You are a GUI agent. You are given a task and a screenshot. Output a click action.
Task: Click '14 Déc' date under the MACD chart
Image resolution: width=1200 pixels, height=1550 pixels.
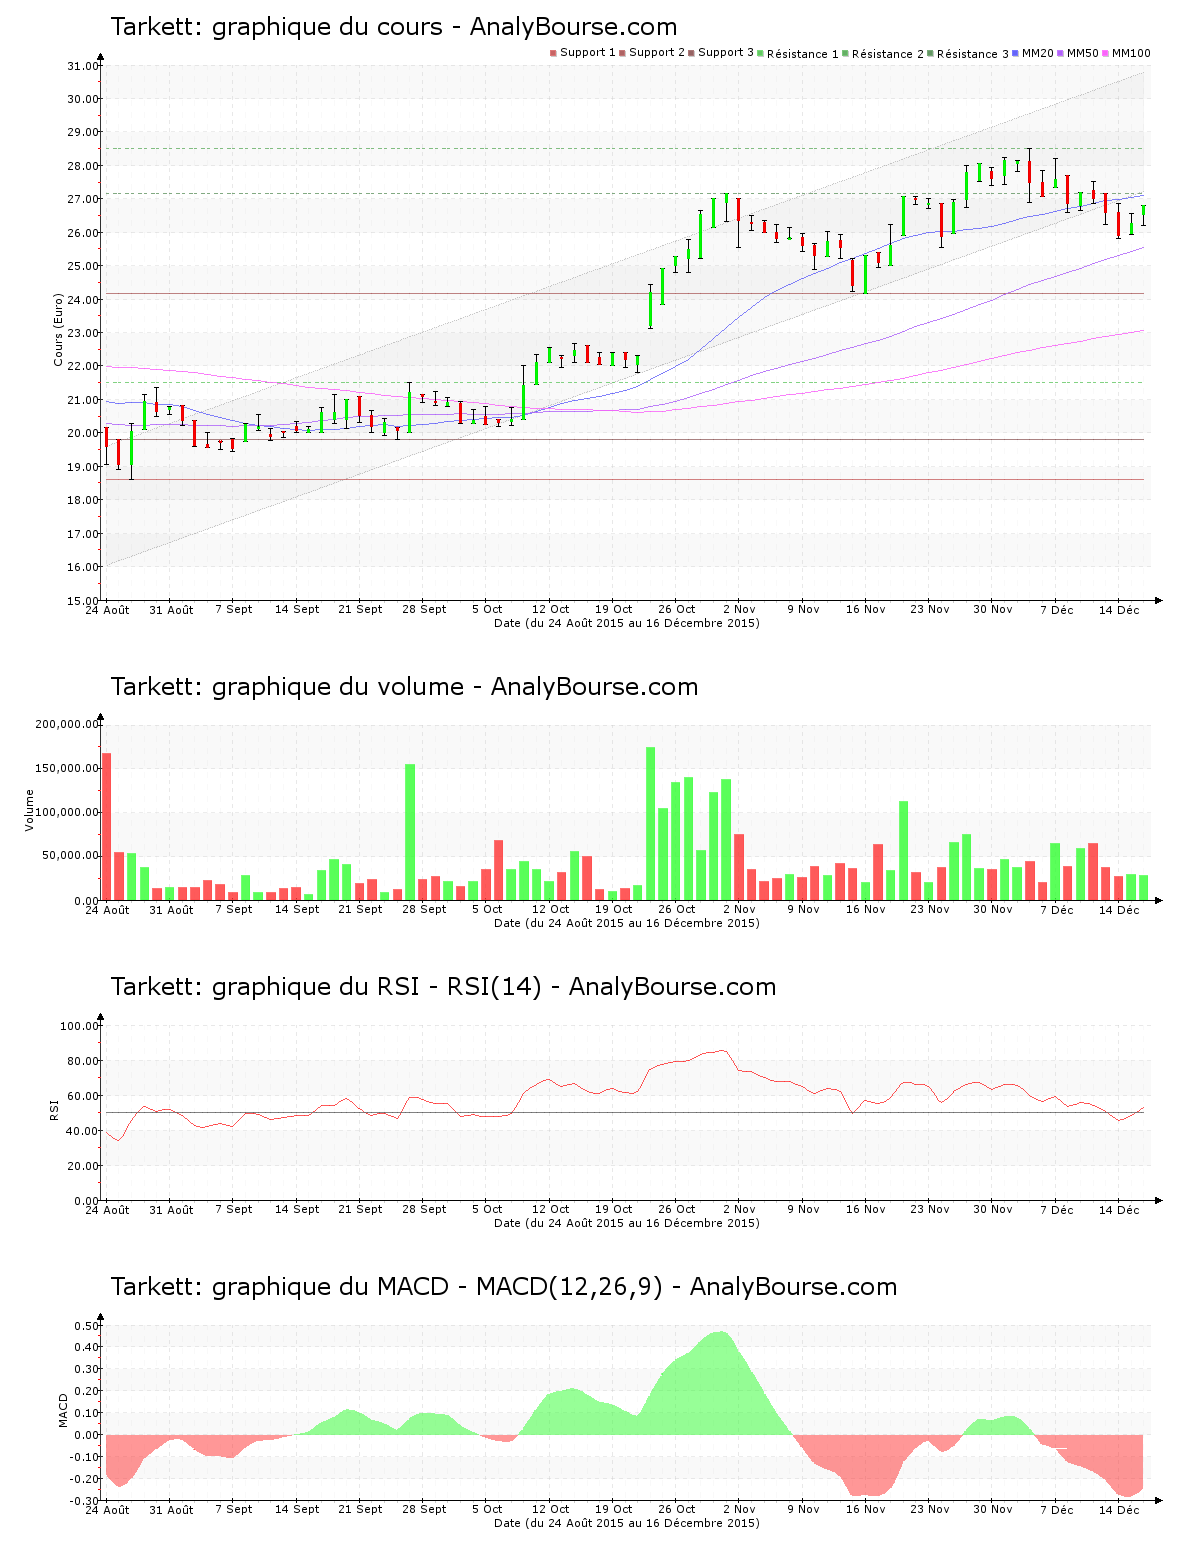coord(1119,1510)
